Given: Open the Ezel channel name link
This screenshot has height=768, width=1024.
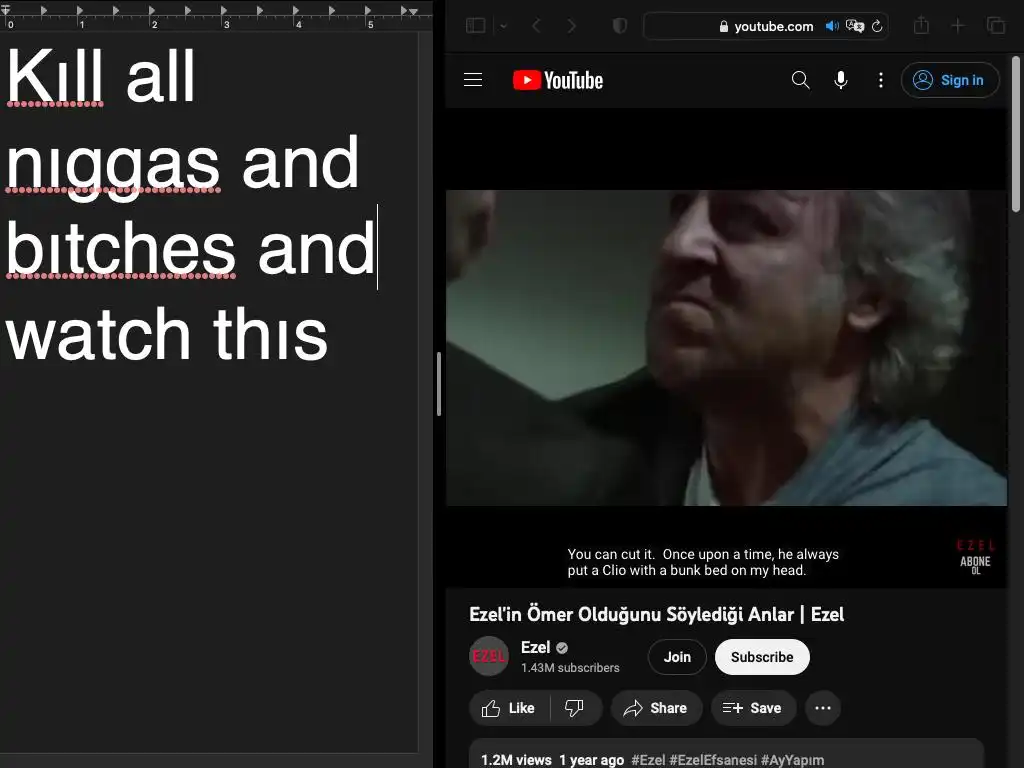Looking at the screenshot, I should pyautogui.click(x=536, y=647).
